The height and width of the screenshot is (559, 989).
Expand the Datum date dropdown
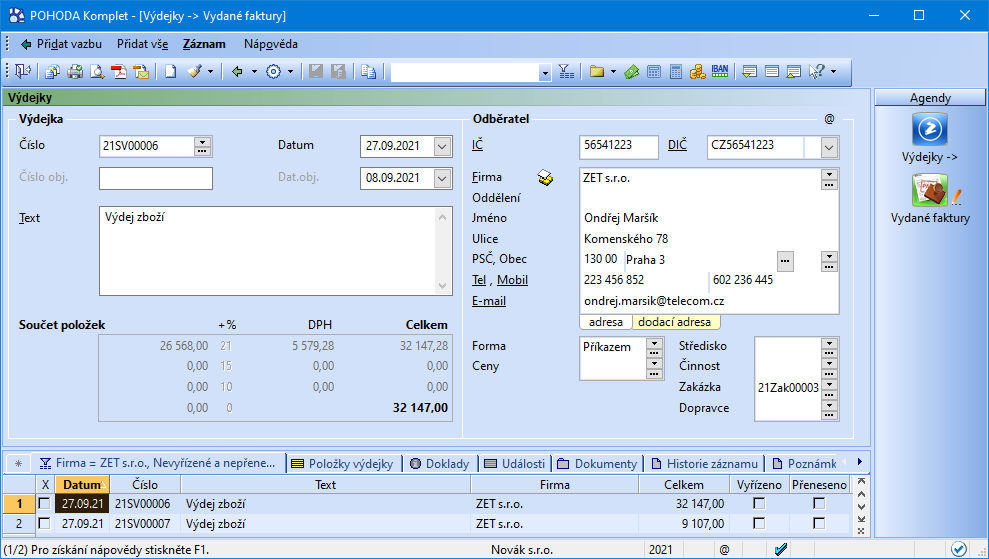pyautogui.click(x=442, y=146)
